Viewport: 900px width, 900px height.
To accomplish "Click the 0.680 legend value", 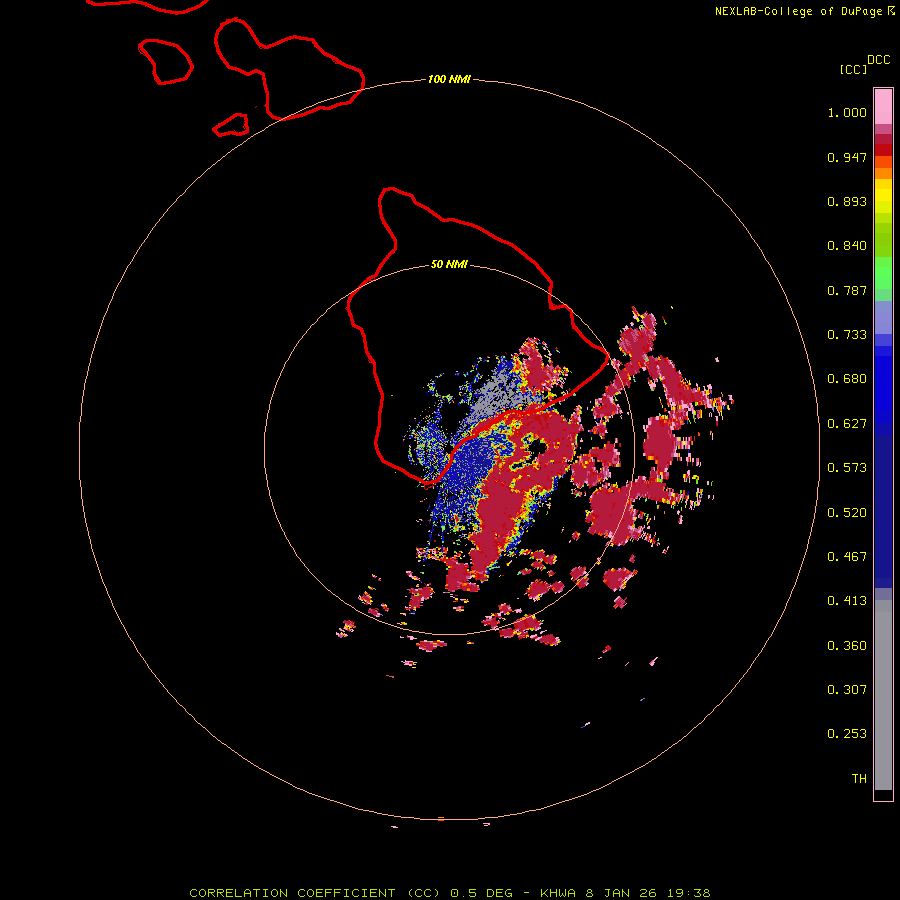I will click(847, 379).
